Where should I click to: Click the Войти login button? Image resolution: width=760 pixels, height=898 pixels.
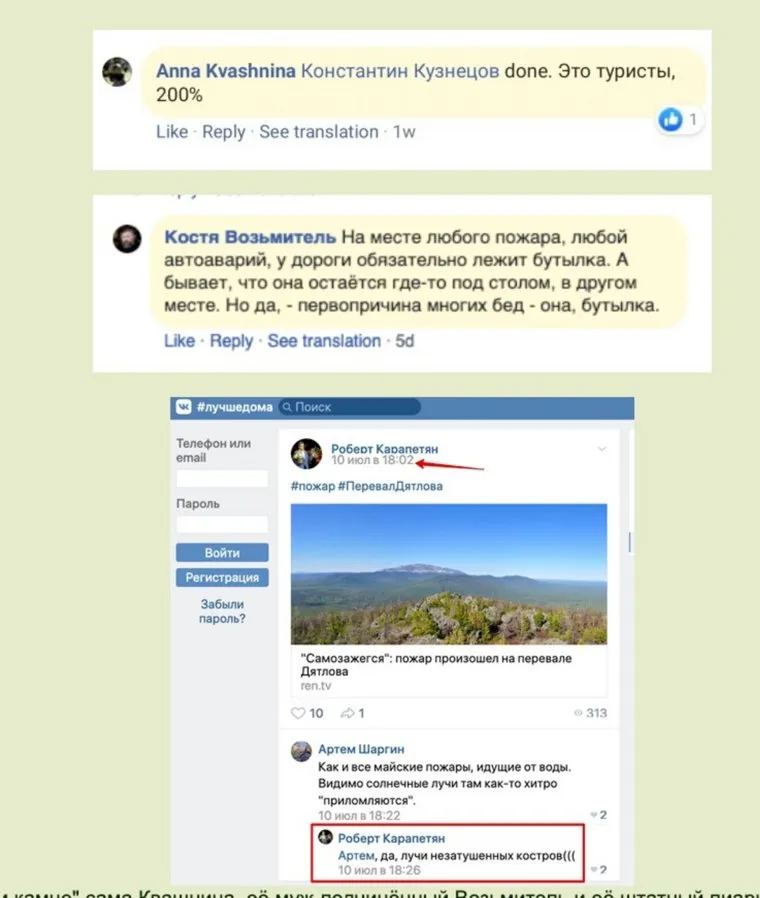pyautogui.click(x=222, y=553)
